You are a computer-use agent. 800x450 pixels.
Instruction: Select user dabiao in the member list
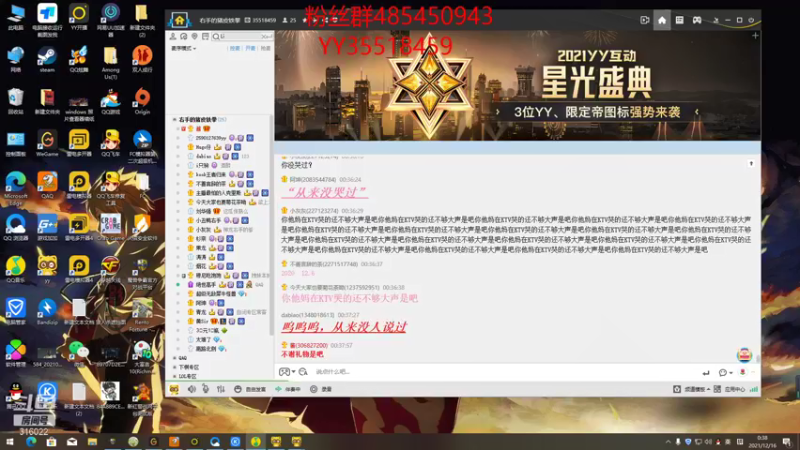coord(204,157)
